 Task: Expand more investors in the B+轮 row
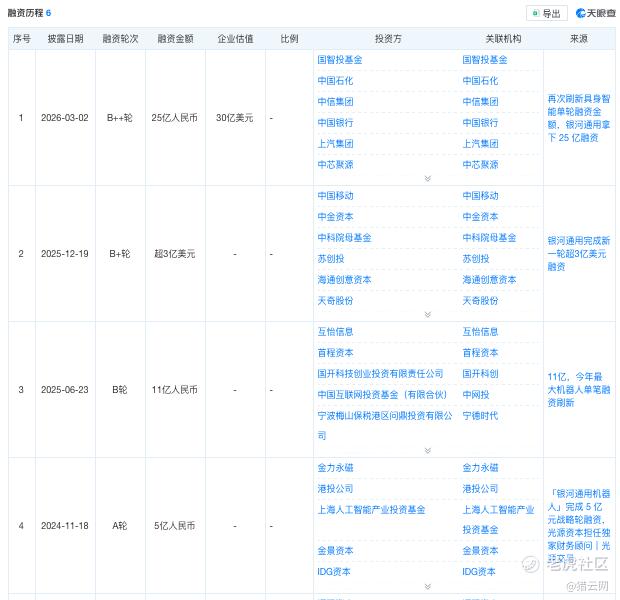pyautogui.click(x=427, y=314)
